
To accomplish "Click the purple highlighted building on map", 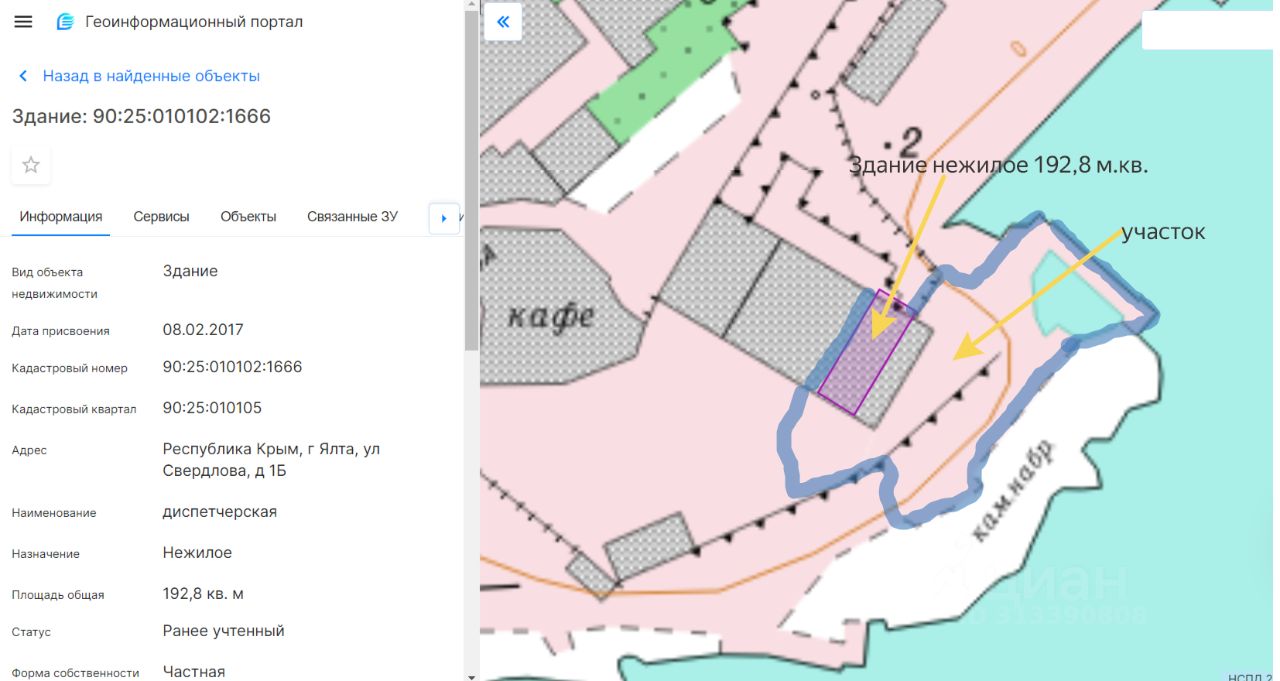I will pyautogui.click(x=866, y=352).
